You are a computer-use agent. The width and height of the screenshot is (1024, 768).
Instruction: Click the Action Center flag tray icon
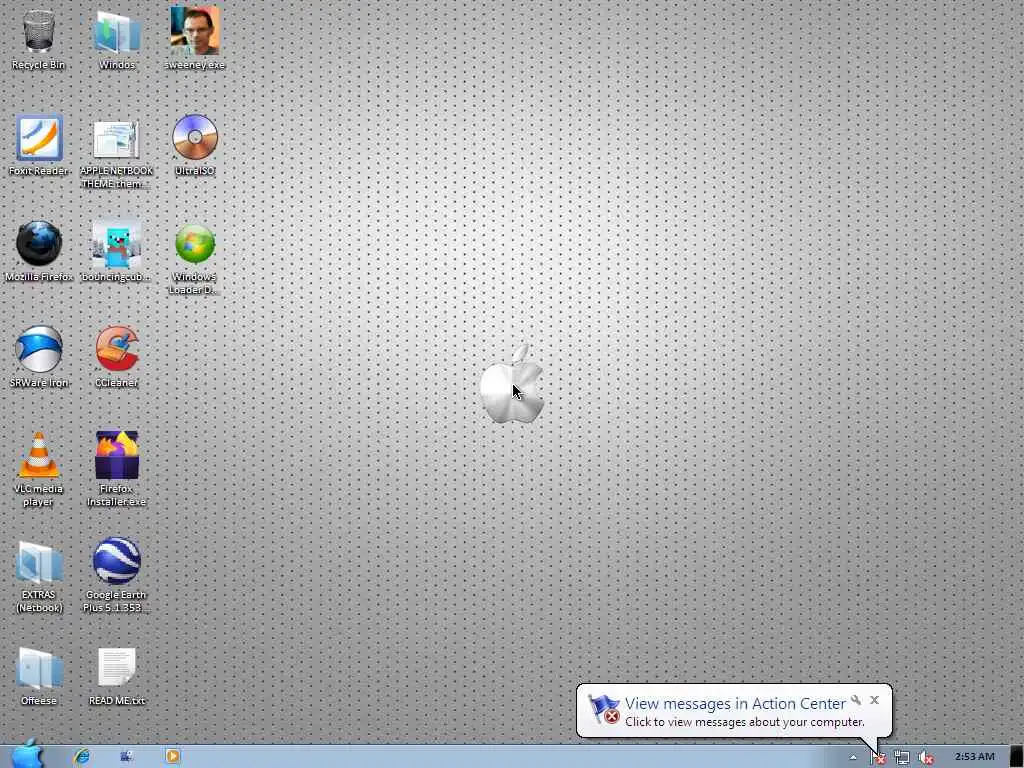click(878, 757)
